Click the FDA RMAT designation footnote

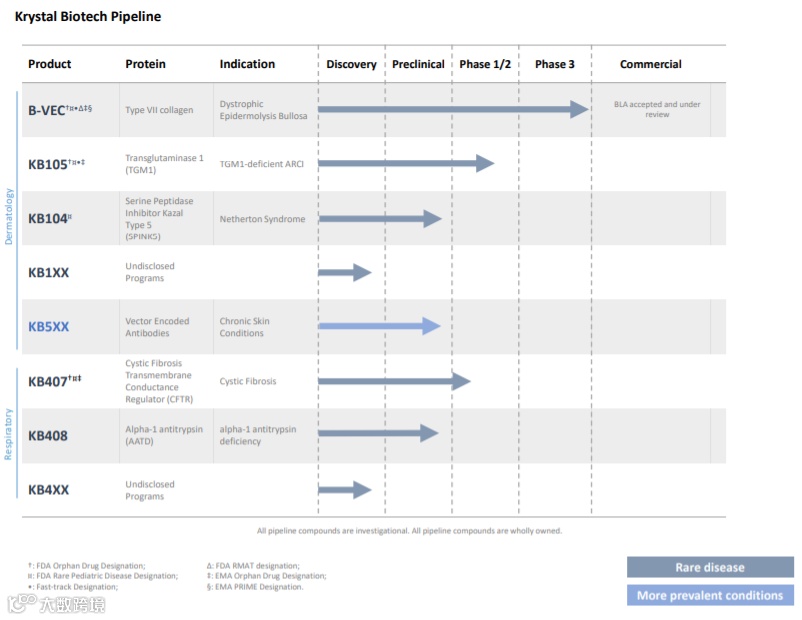pyautogui.click(x=253, y=566)
